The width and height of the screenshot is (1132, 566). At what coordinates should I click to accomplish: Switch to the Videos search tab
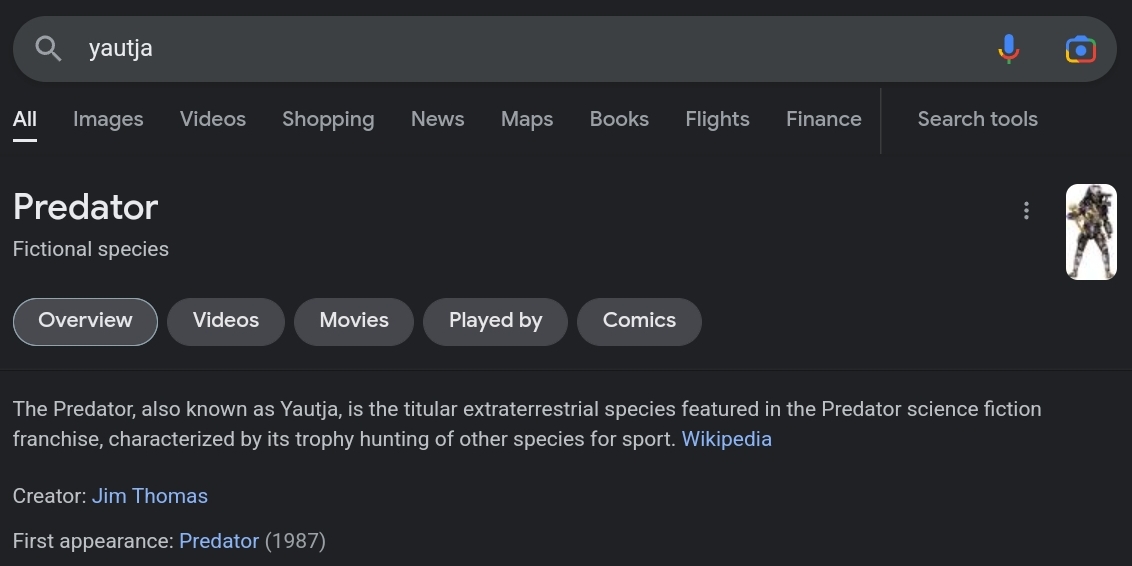(213, 119)
